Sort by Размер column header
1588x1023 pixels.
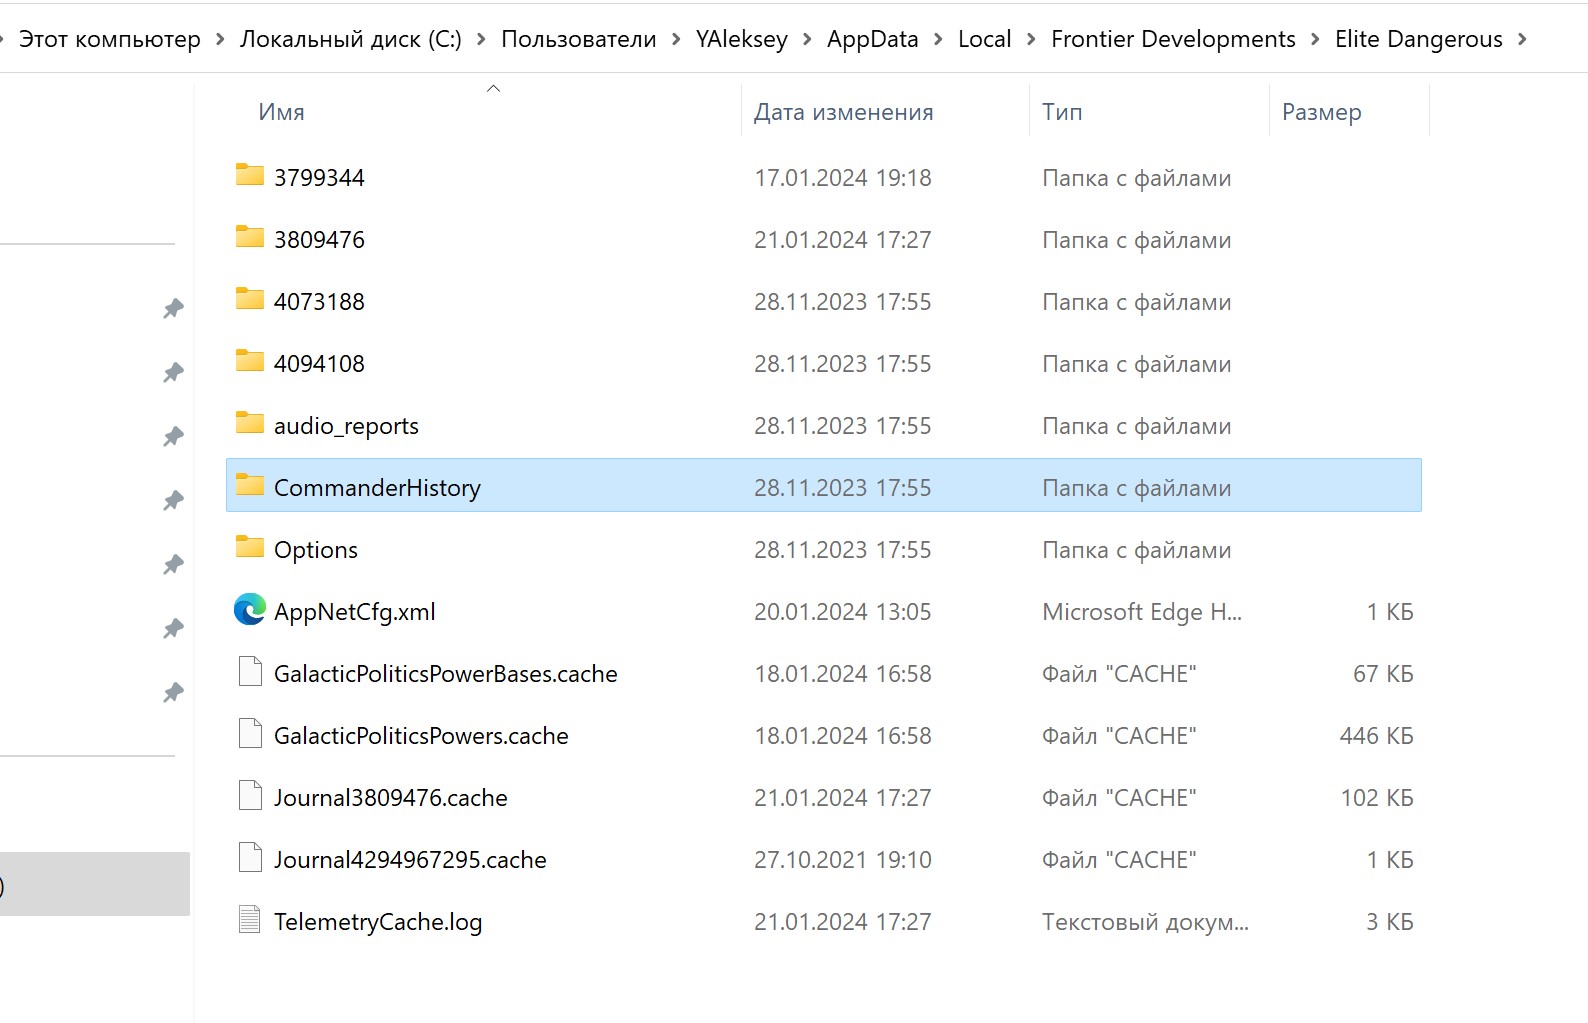pos(1322,112)
